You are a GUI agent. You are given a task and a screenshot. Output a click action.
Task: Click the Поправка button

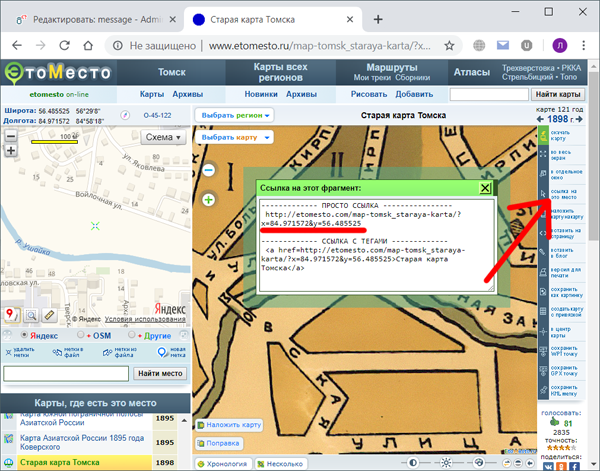point(218,443)
